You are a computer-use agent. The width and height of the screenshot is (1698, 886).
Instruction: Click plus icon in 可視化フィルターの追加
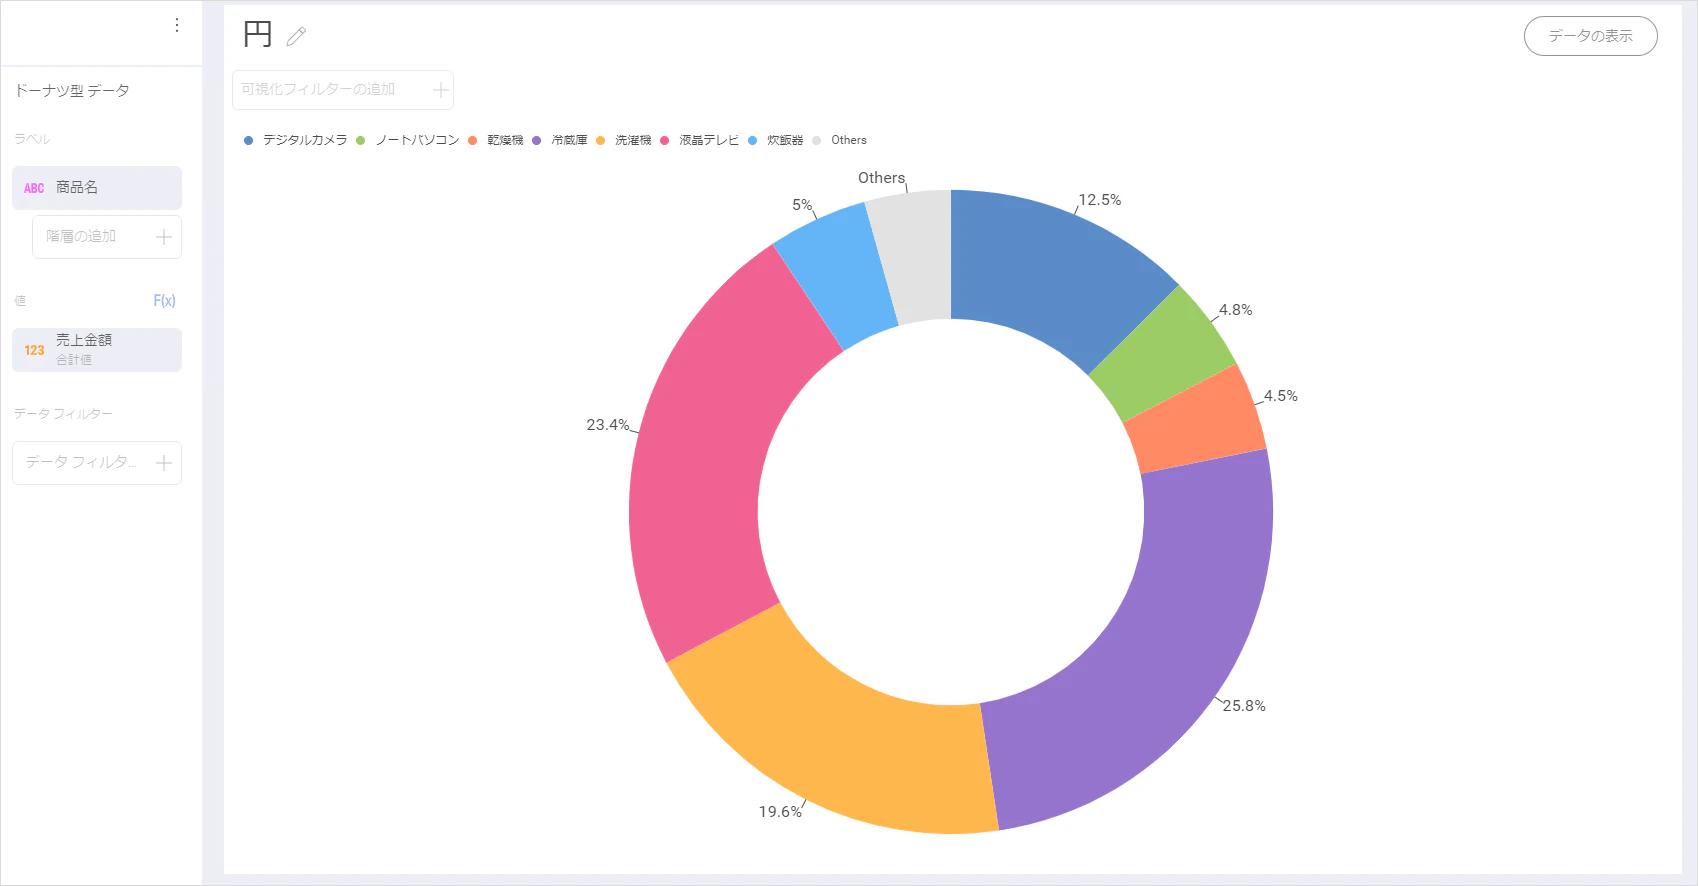[440, 90]
